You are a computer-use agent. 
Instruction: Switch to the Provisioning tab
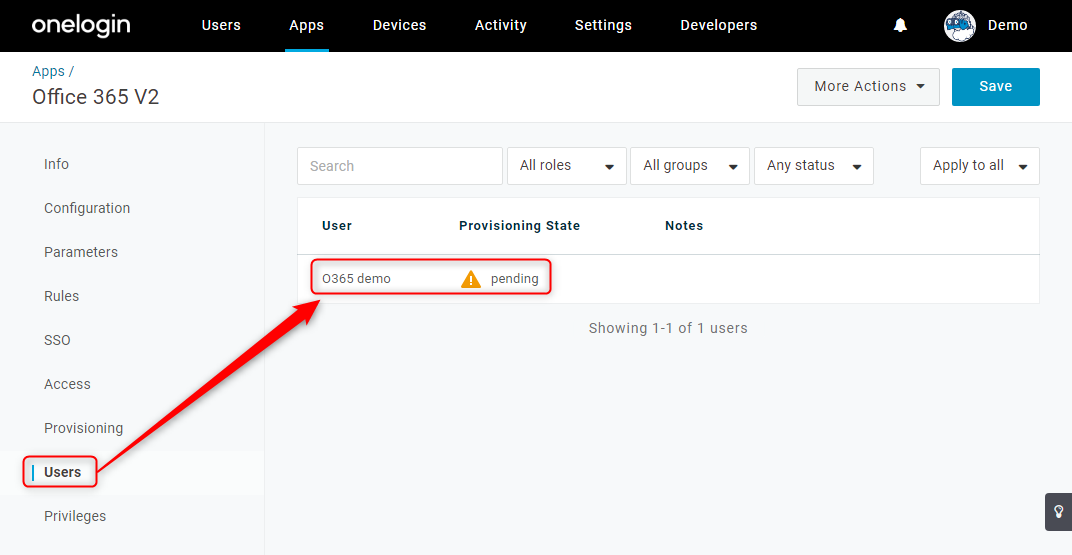point(83,429)
